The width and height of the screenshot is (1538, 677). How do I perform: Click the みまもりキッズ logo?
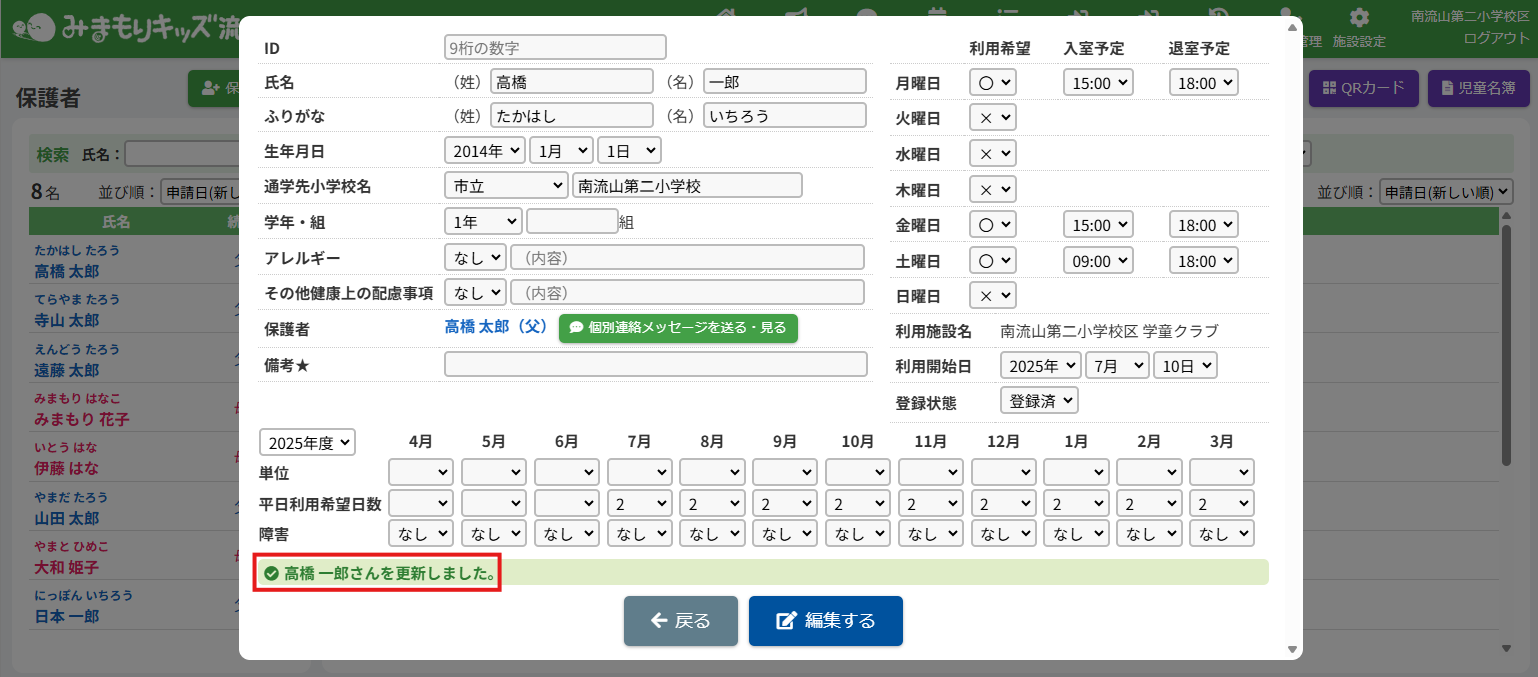(x=120, y=28)
